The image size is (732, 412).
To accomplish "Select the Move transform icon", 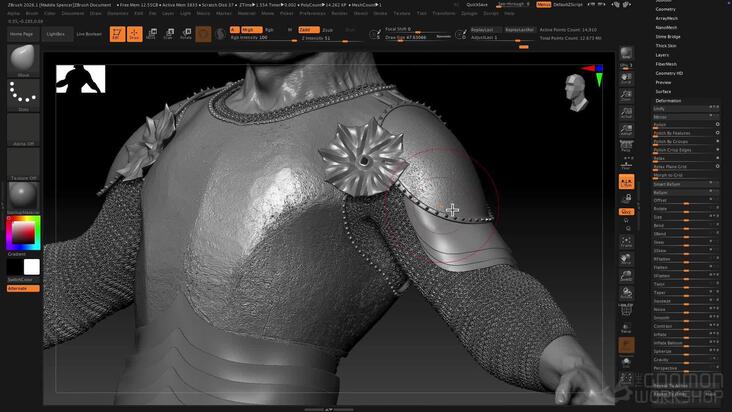I will (x=151, y=34).
